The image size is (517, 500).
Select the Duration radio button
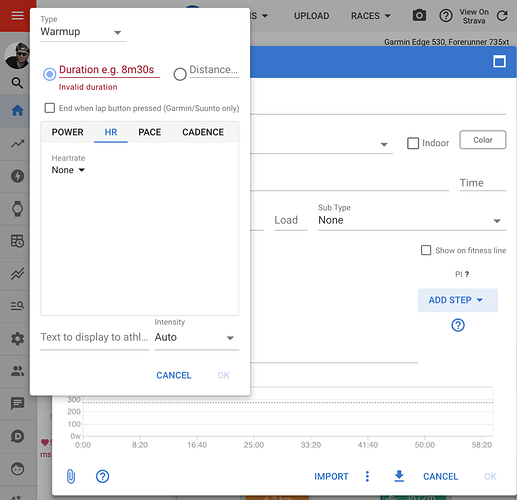(x=50, y=74)
